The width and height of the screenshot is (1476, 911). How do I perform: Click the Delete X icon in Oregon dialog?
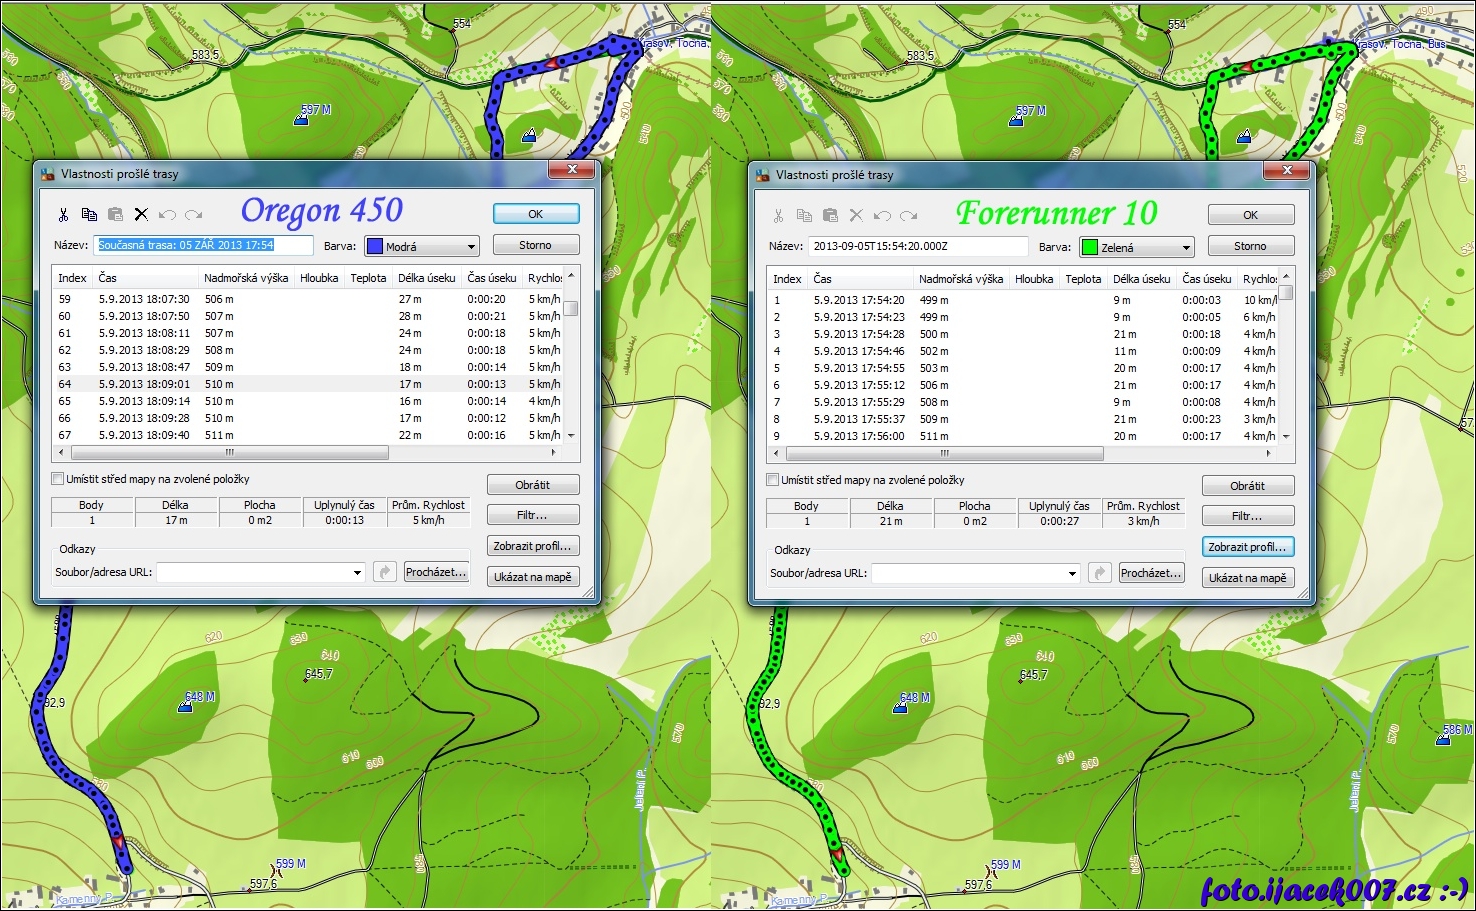(141, 214)
